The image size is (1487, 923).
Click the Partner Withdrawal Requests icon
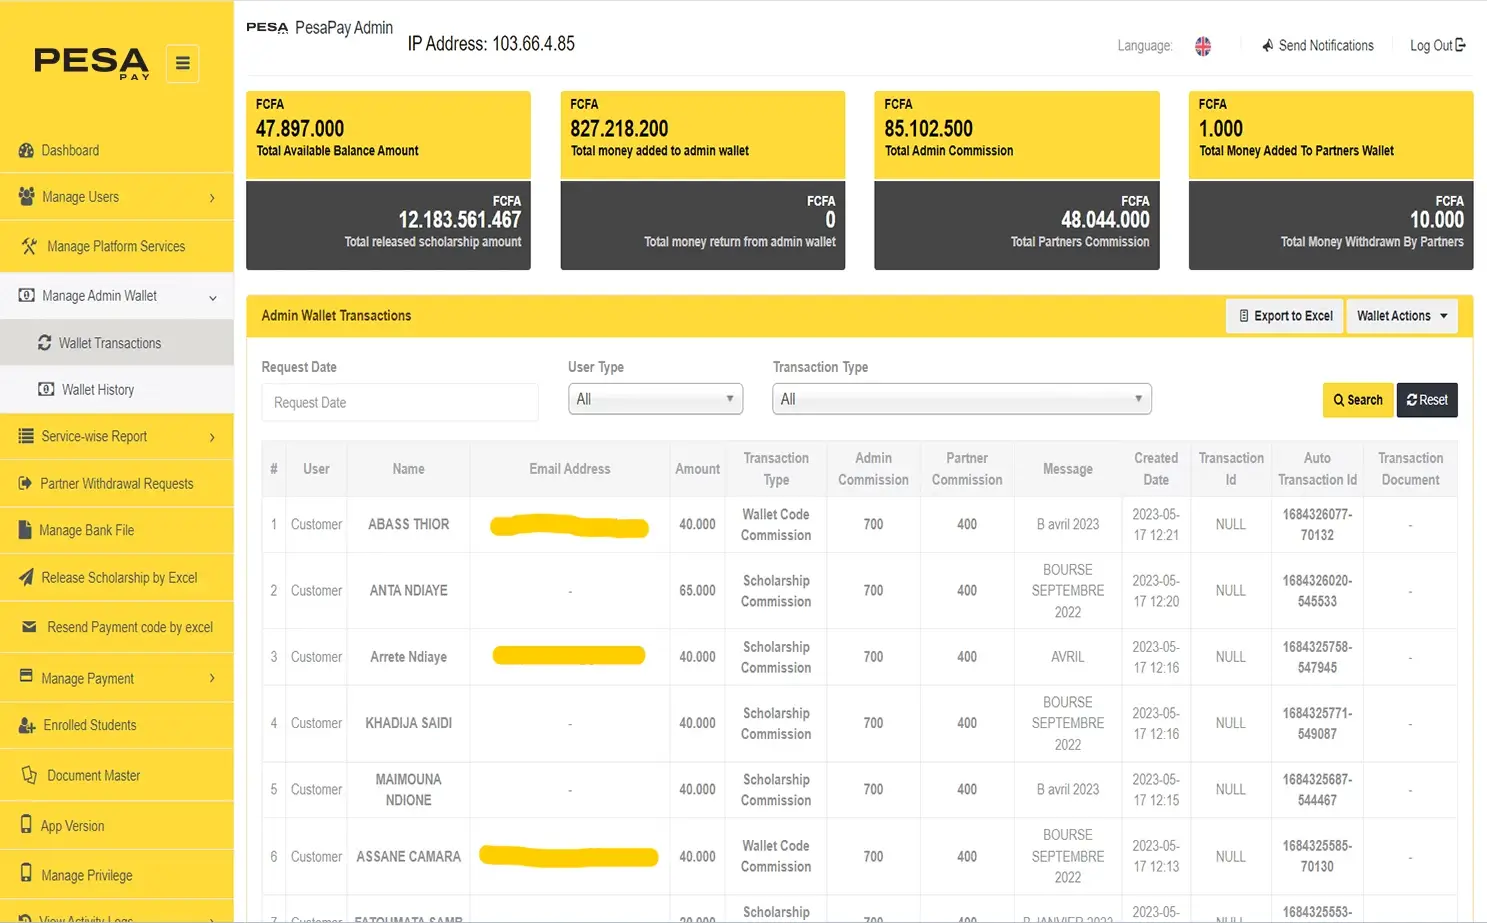(28, 483)
